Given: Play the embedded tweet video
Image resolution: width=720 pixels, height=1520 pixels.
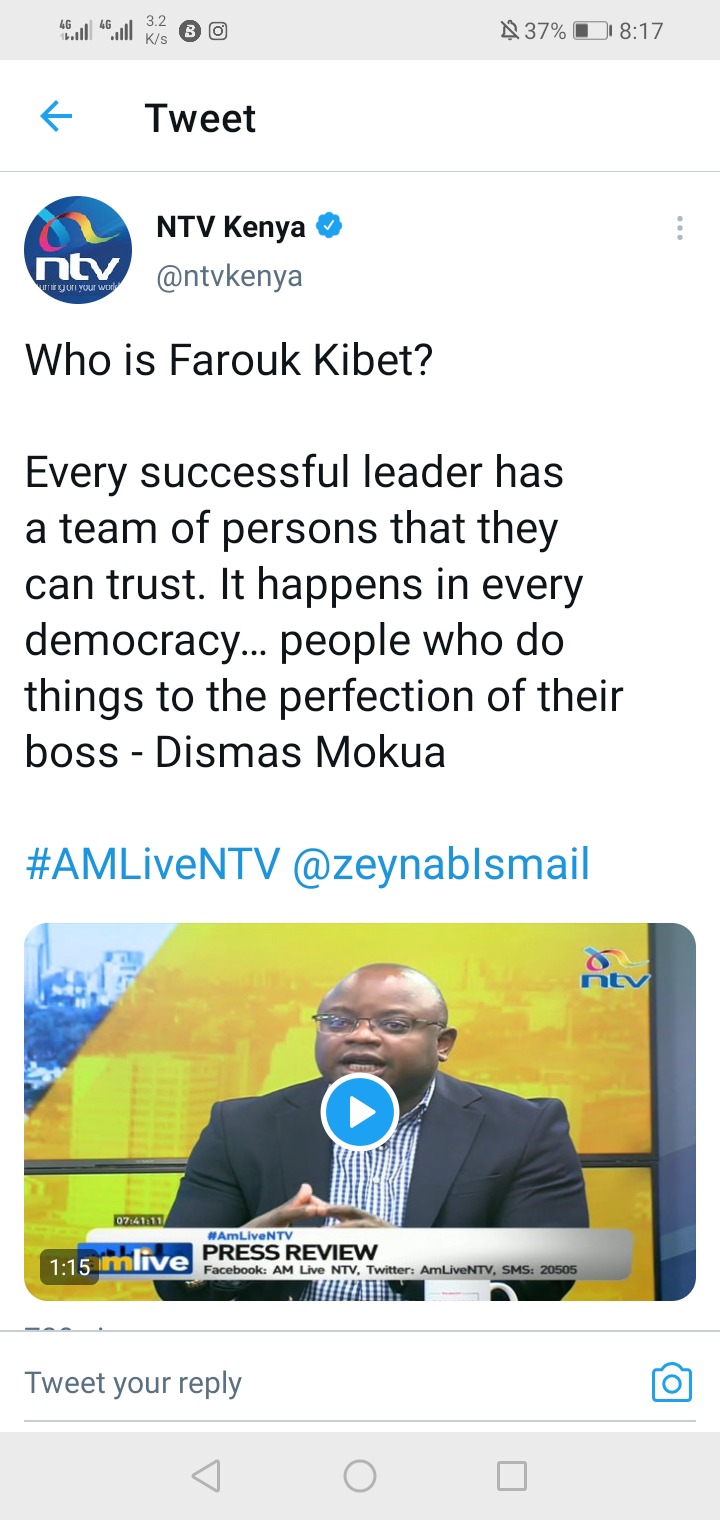Looking at the screenshot, I should tap(360, 1112).
